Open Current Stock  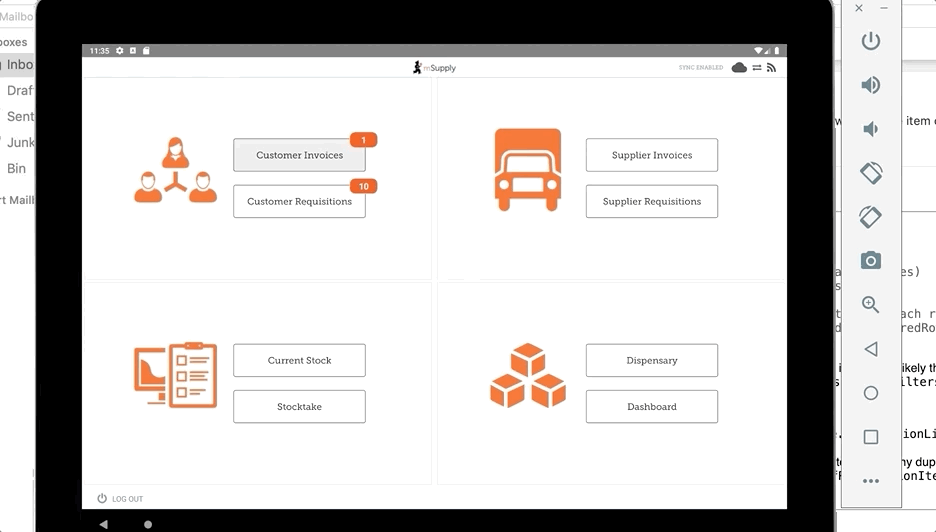299,360
